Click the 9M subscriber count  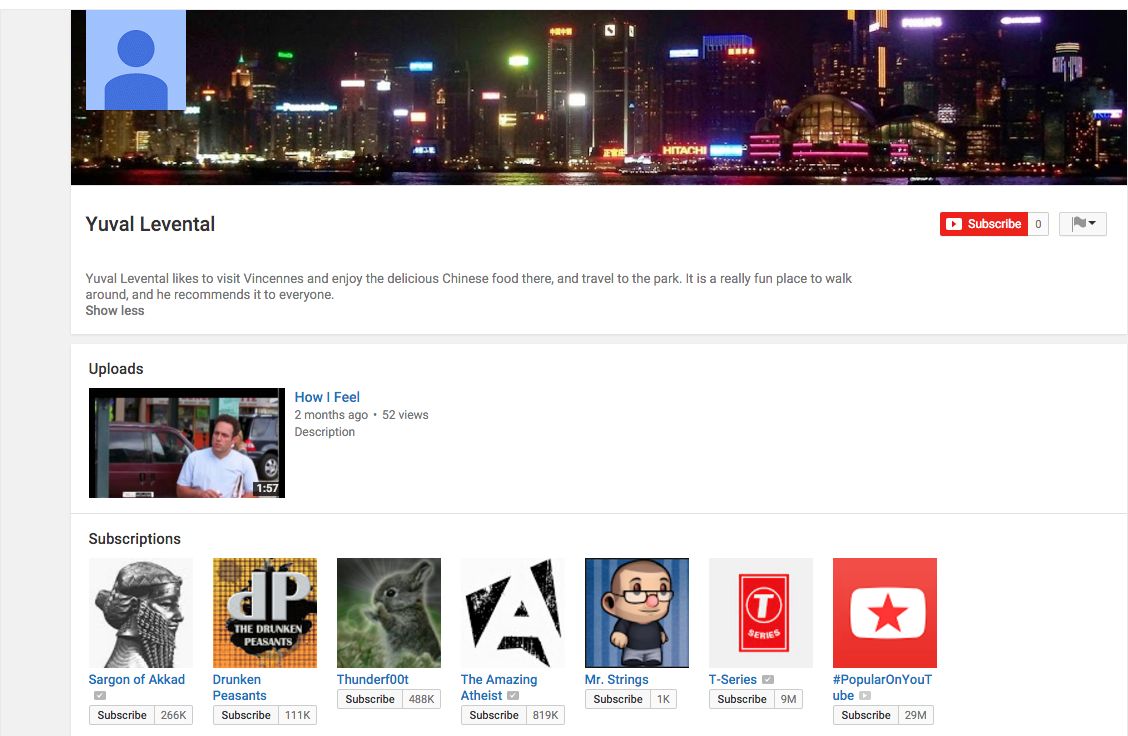tap(788, 699)
